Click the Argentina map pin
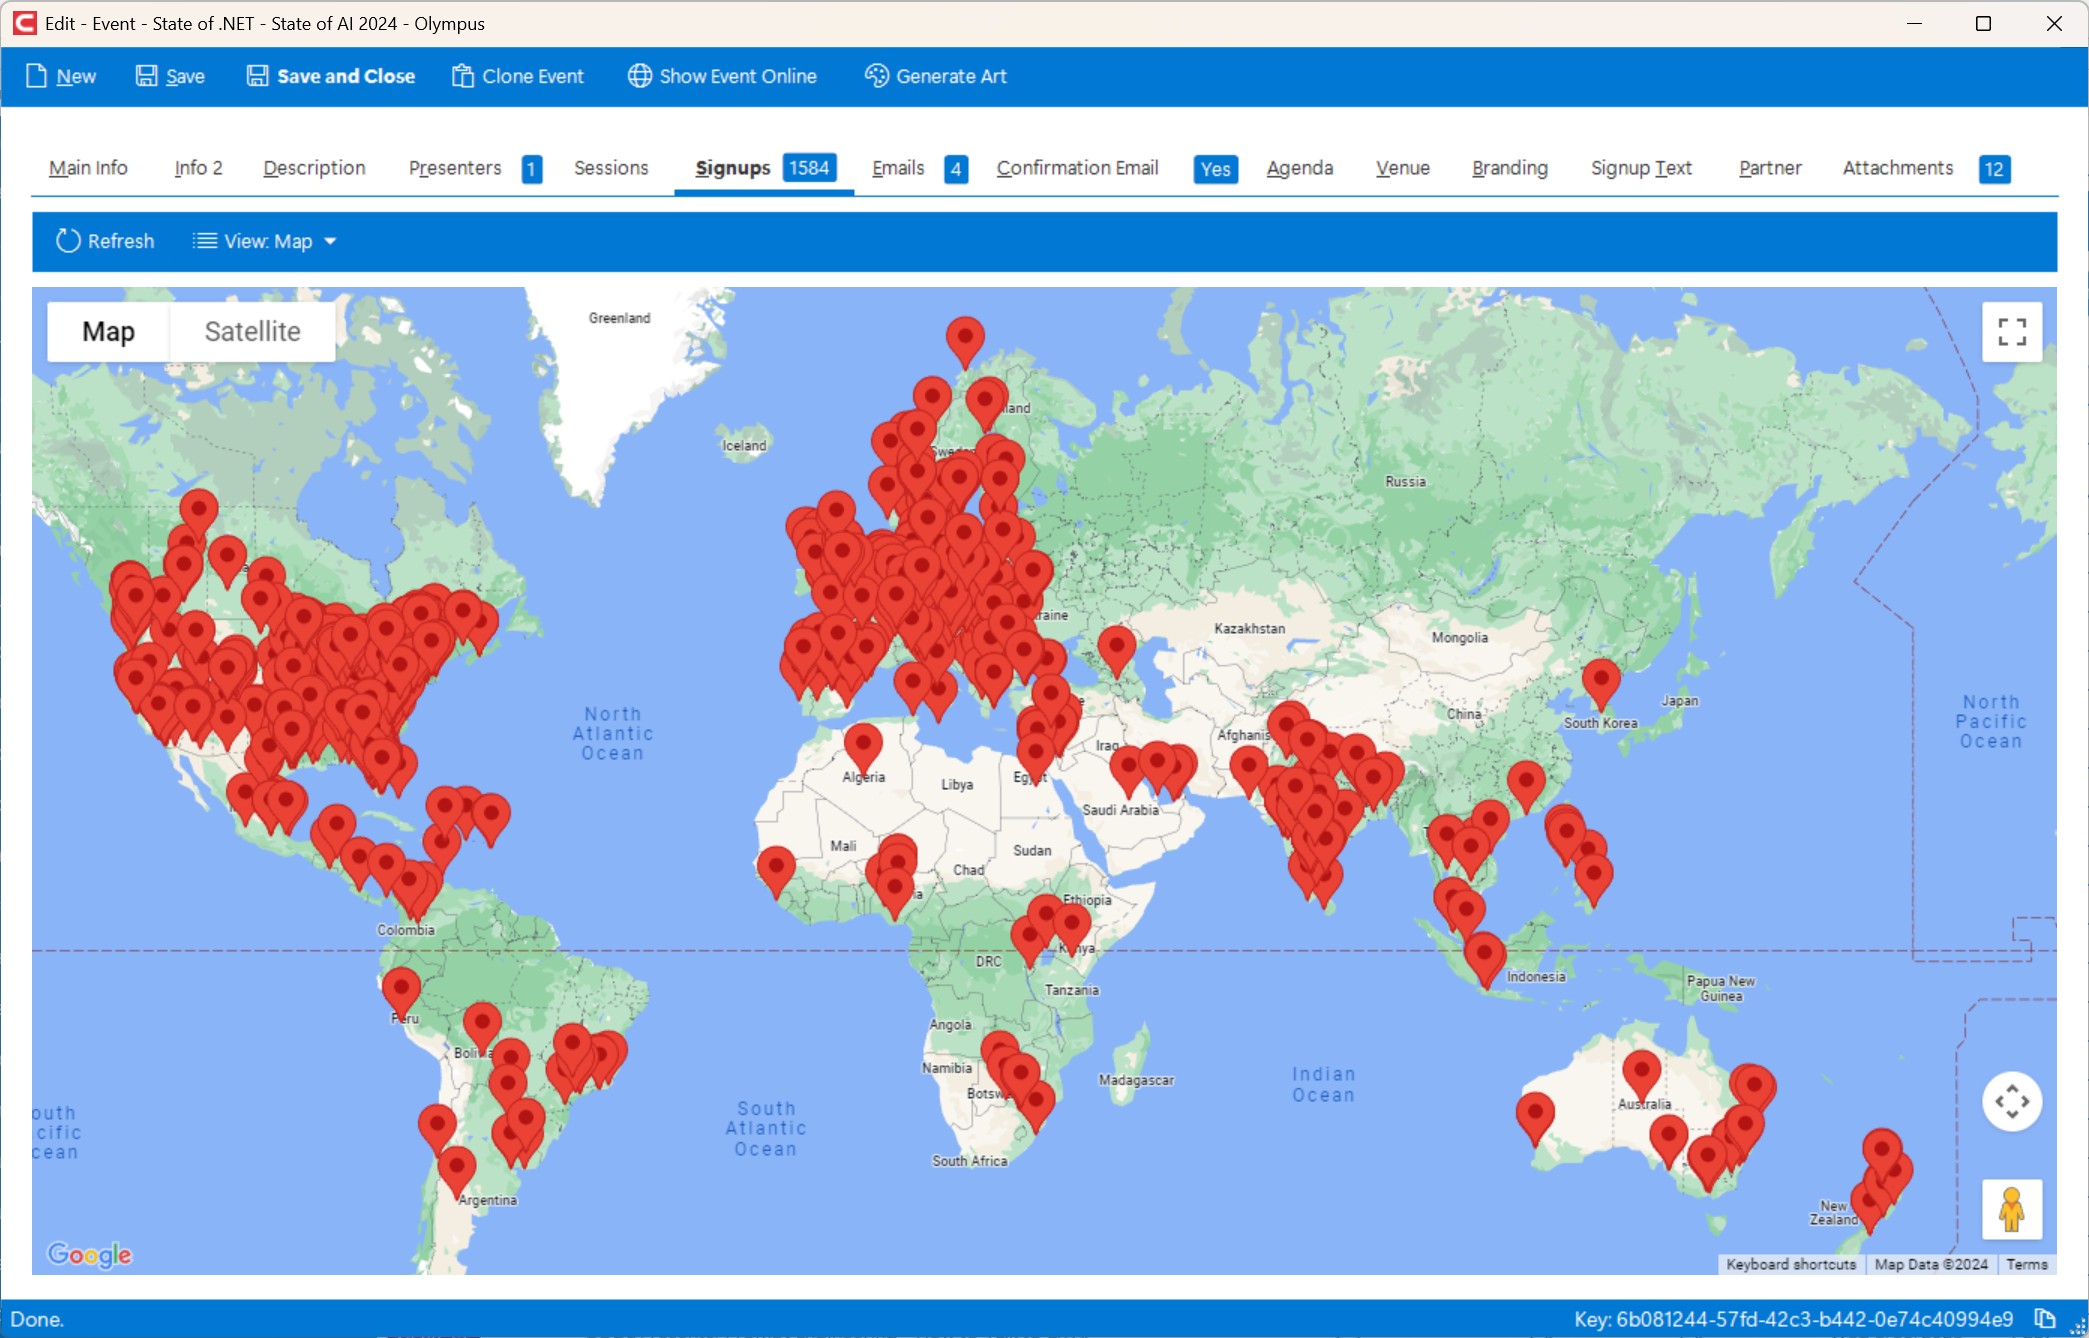This screenshot has height=1338, width=2089. 457,1172
